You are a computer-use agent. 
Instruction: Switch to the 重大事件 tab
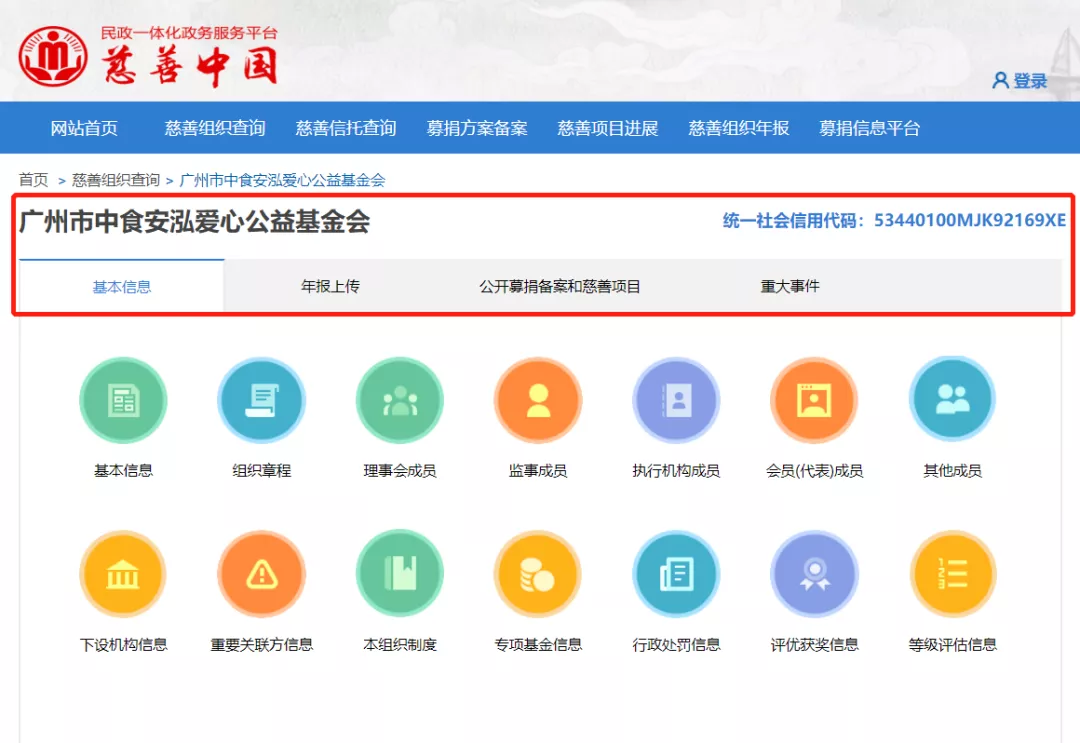pyautogui.click(x=790, y=286)
